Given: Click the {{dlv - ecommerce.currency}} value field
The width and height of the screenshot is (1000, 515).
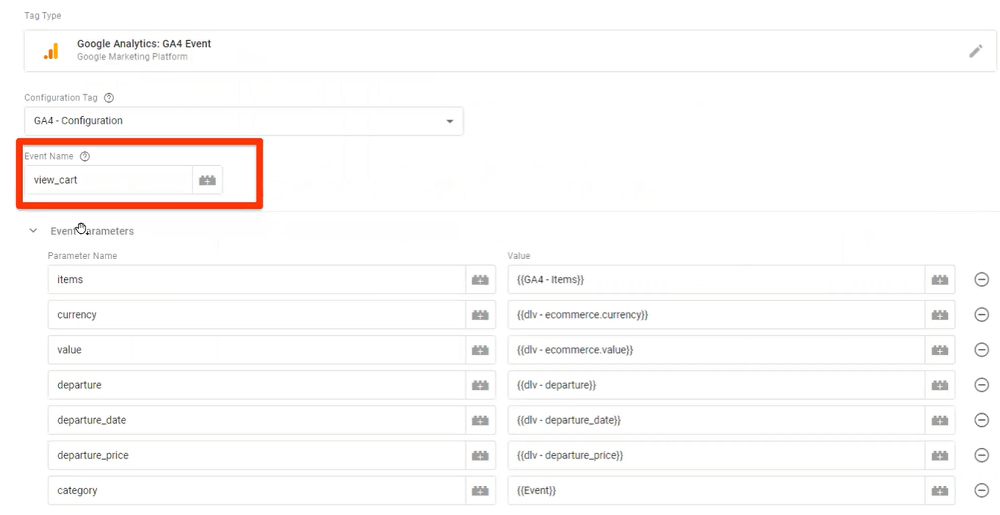Looking at the screenshot, I should coord(717,315).
